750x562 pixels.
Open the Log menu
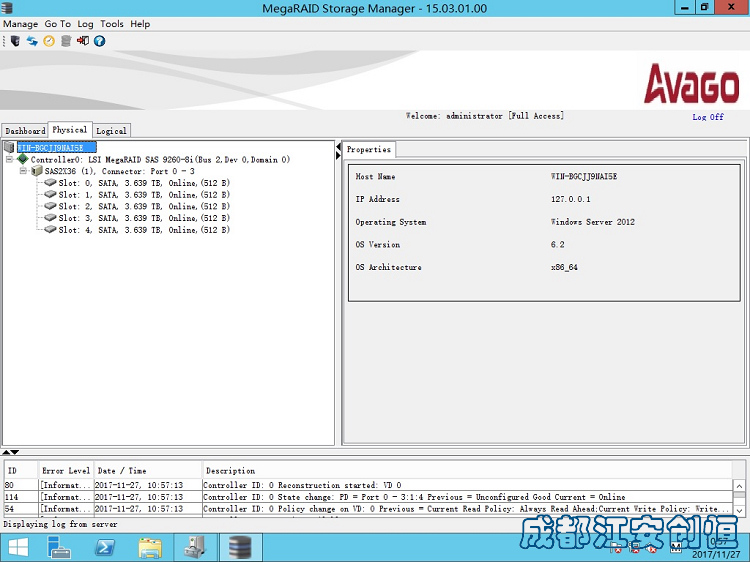point(85,24)
